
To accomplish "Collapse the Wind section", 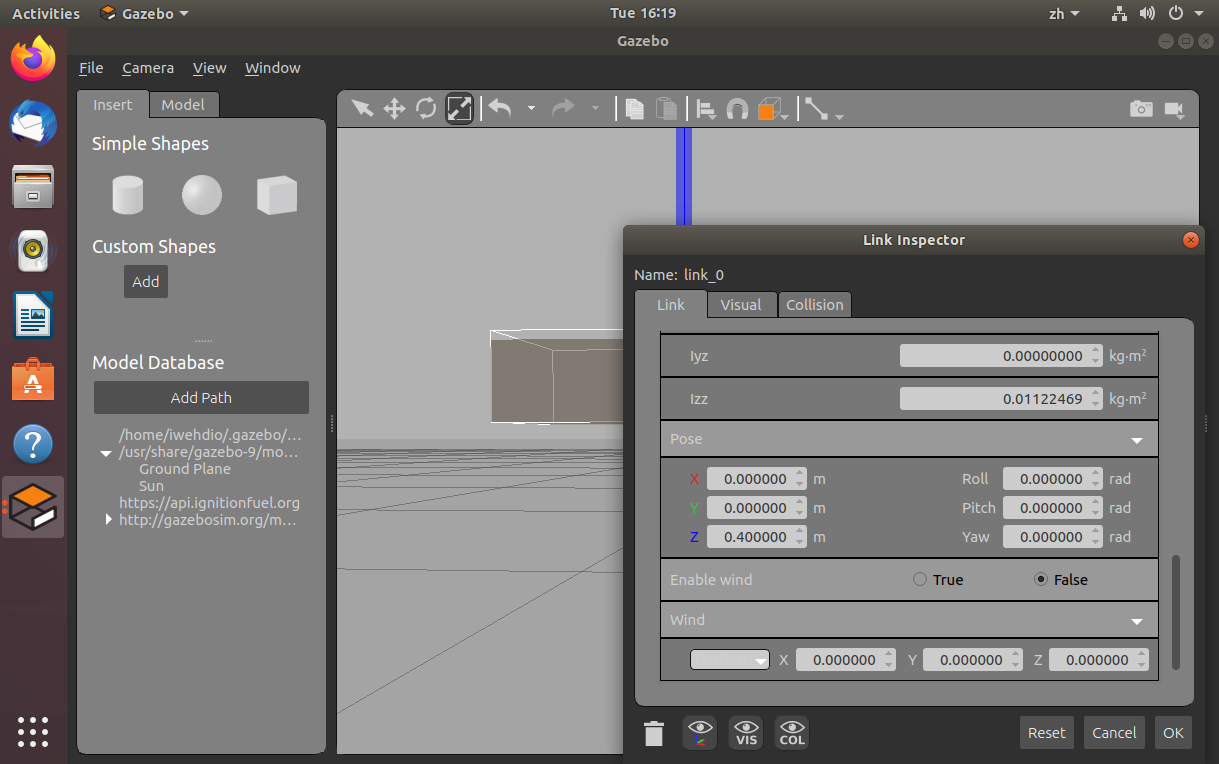I will [x=1136, y=621].
